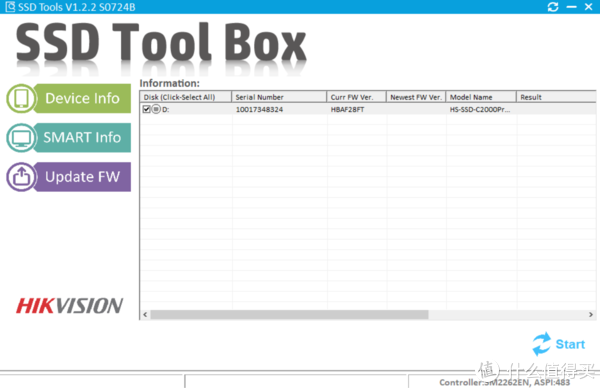Screen dimensions: 600x388
Task: Click the green Device Info tablet icon
Action: (21, 98)
